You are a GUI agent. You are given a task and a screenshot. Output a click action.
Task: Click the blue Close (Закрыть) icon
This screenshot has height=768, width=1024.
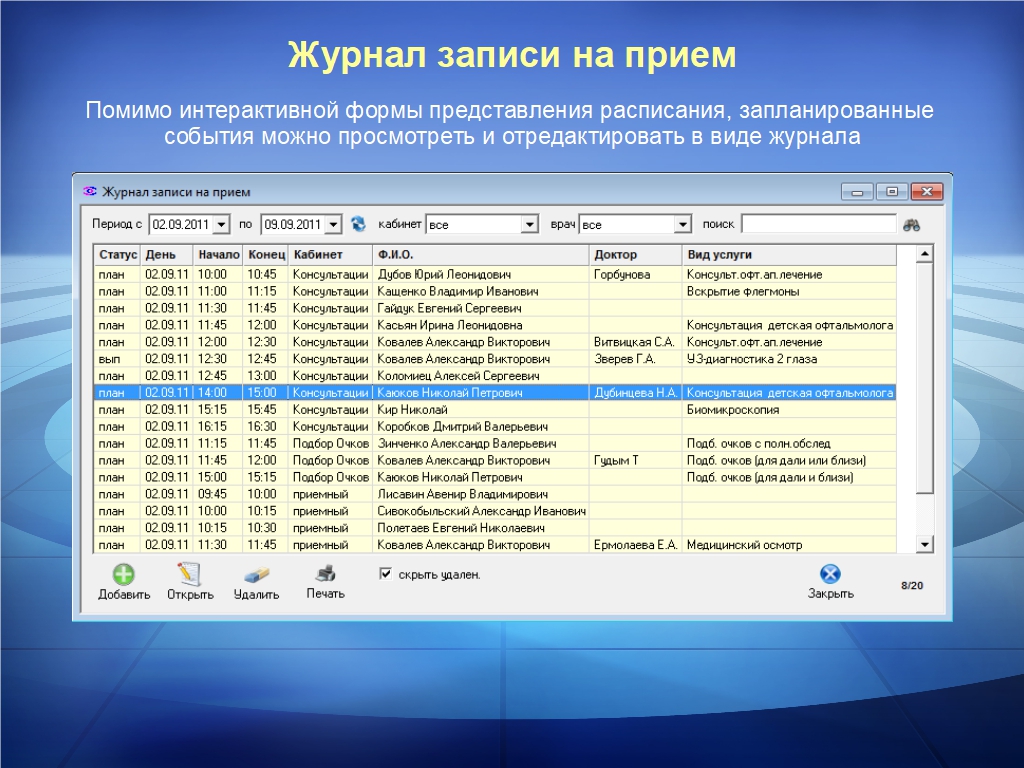click(830, 575)
